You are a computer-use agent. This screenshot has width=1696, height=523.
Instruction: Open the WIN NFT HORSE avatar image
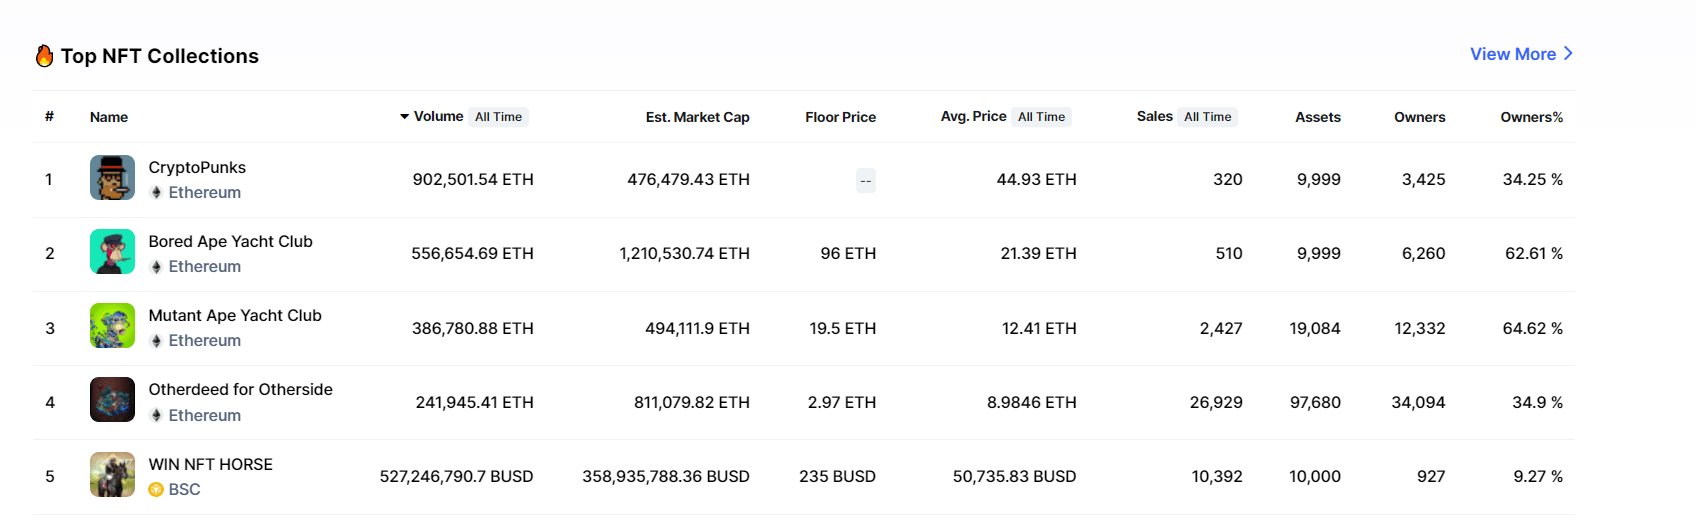112,475
